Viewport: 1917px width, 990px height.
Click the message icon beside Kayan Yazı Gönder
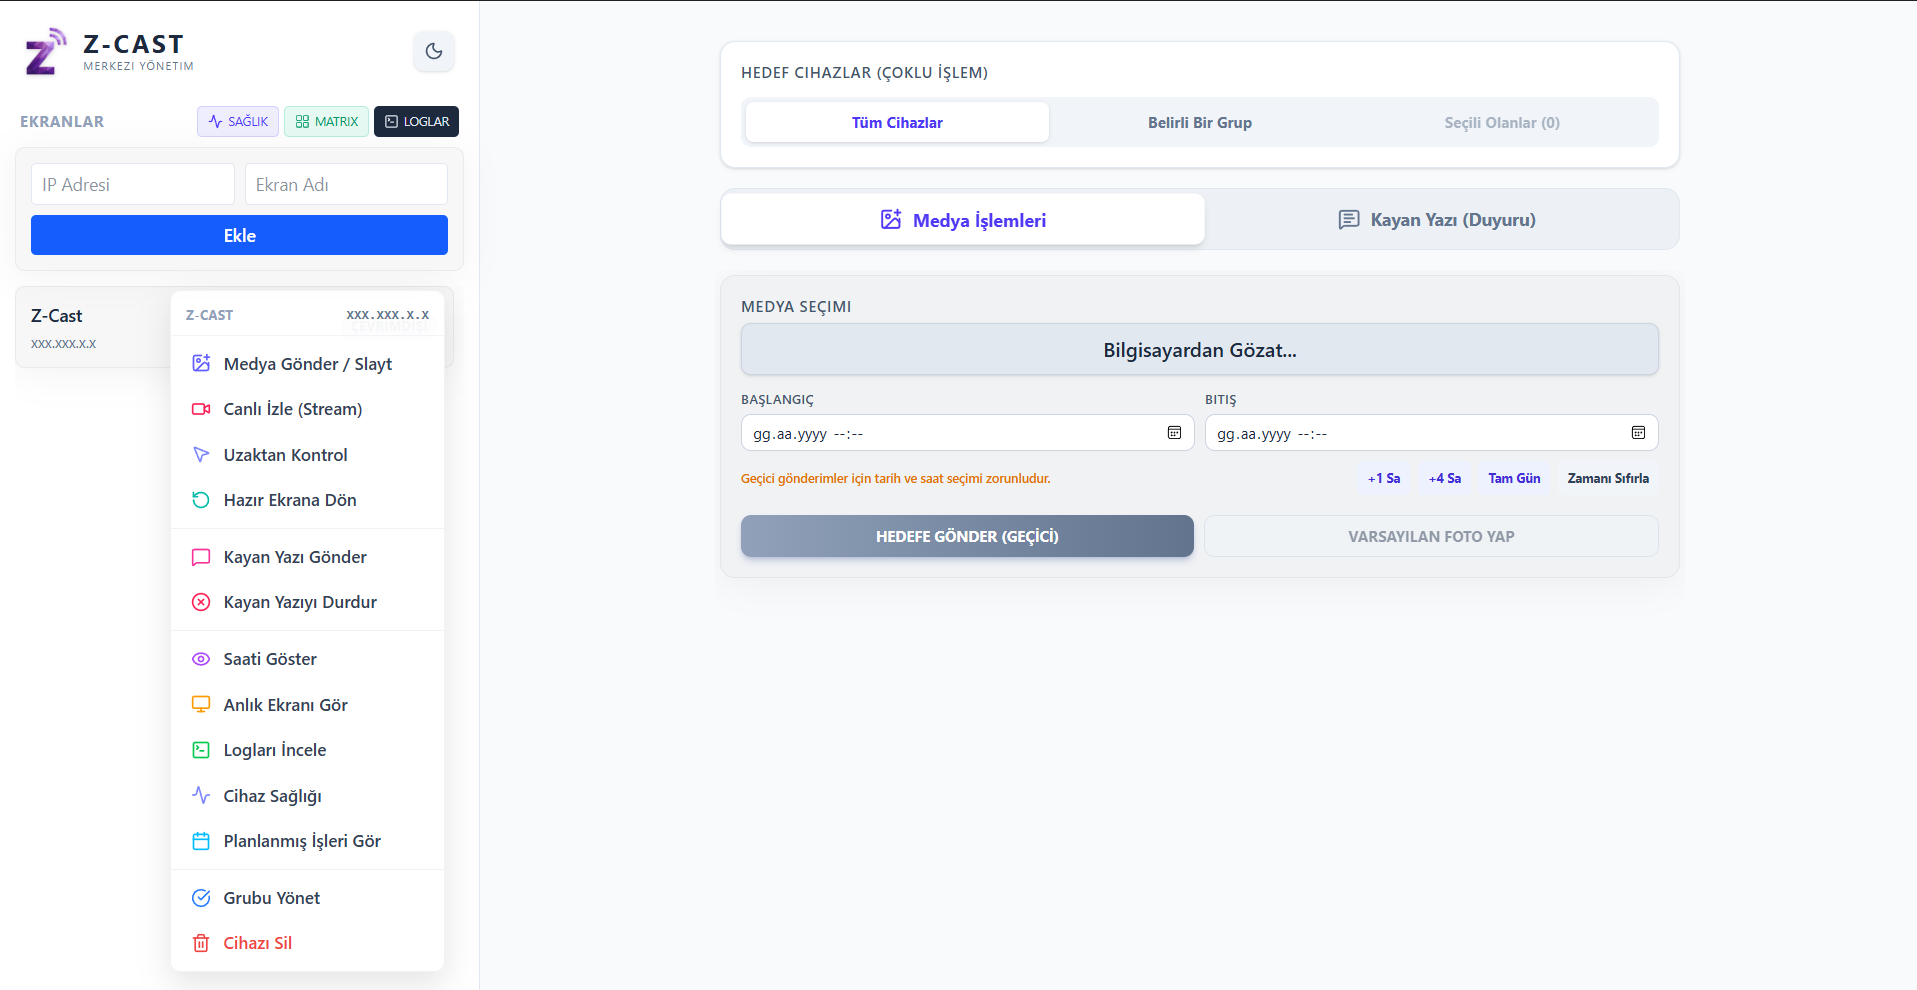pyautogui.click(x=201, y=557)
